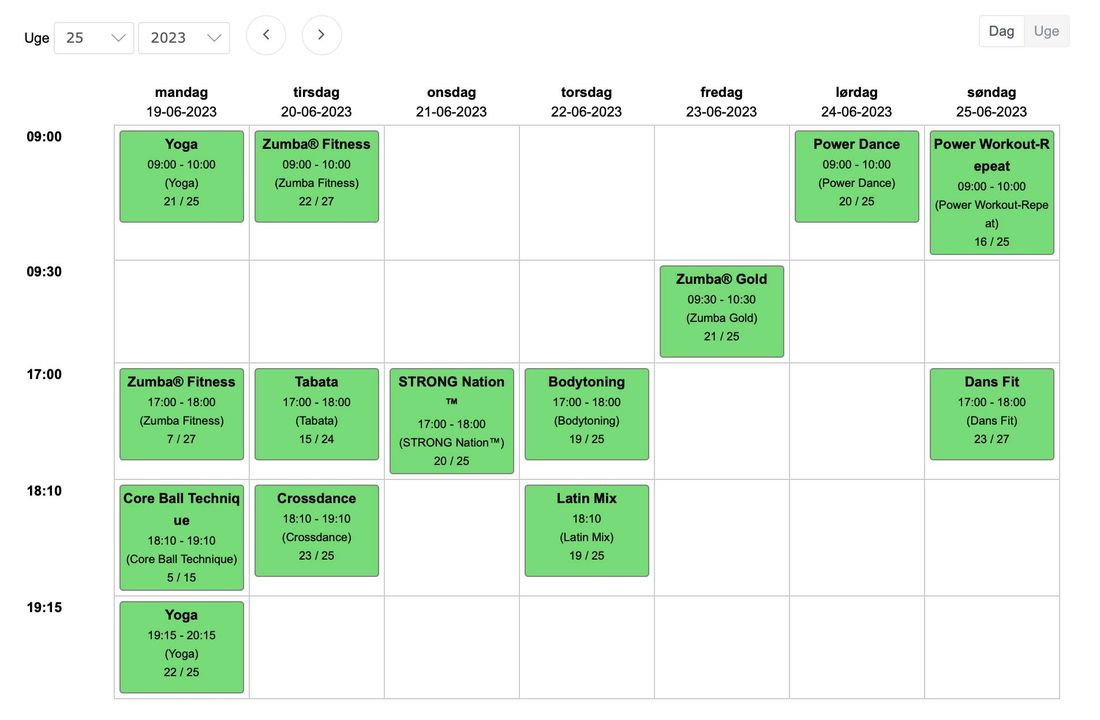Open Friday Zumba Gold class
The height and width of the screenshot is (720, 1100).
722,311
